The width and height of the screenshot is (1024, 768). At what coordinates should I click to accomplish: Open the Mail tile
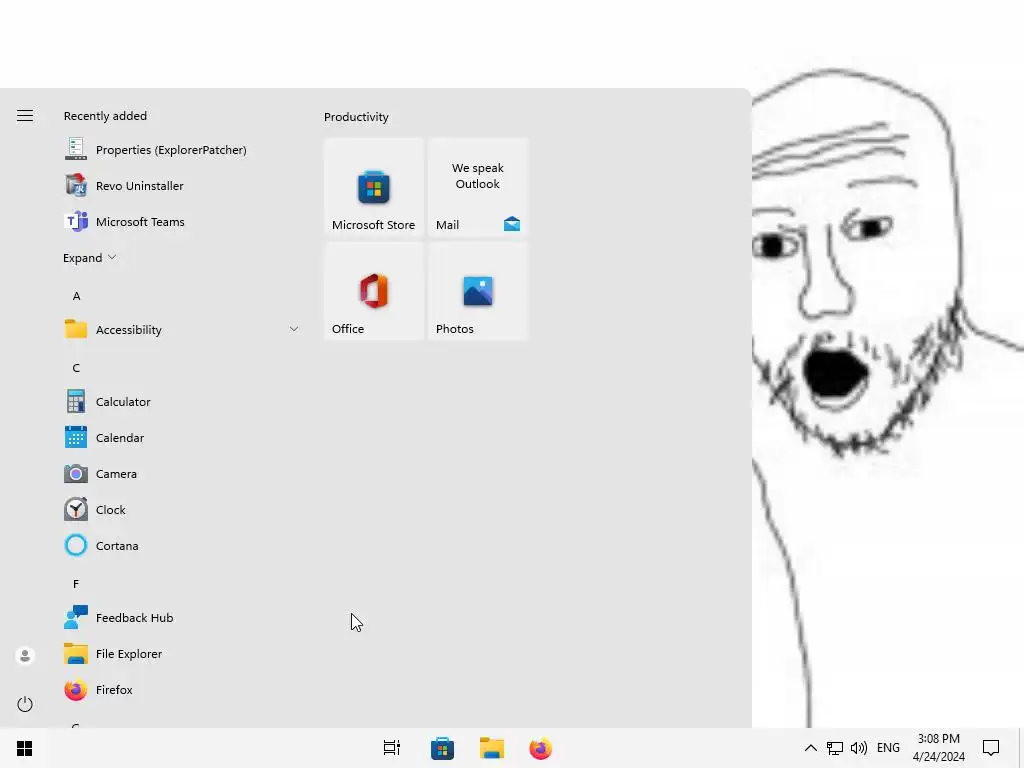click(478, 187)
